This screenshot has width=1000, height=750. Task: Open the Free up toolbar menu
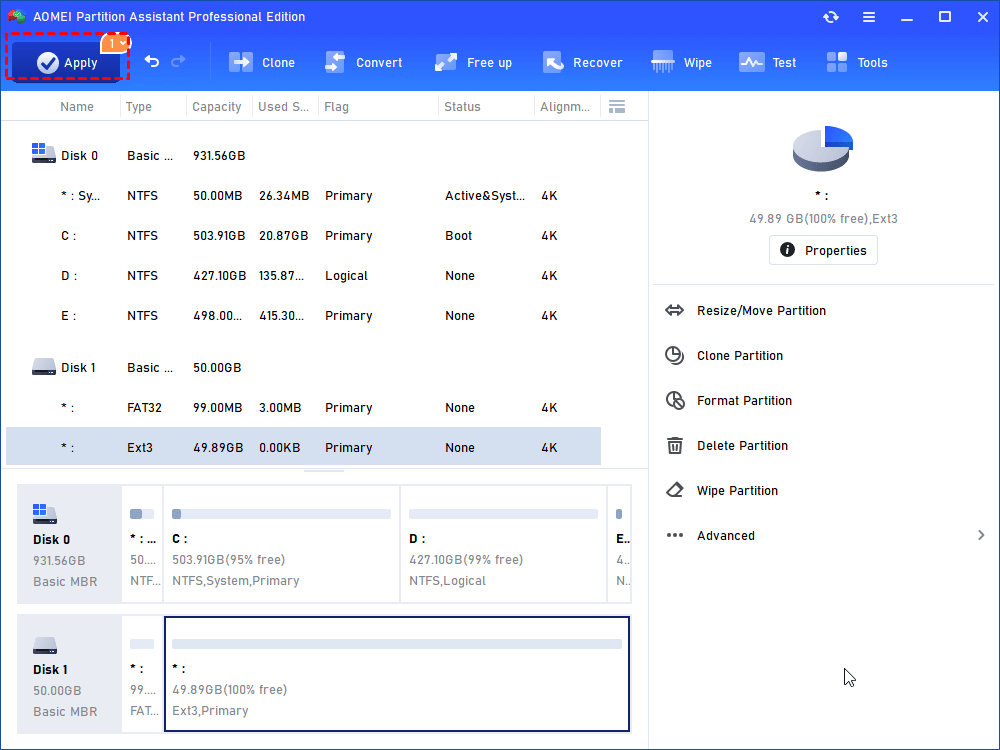[473, 62]
